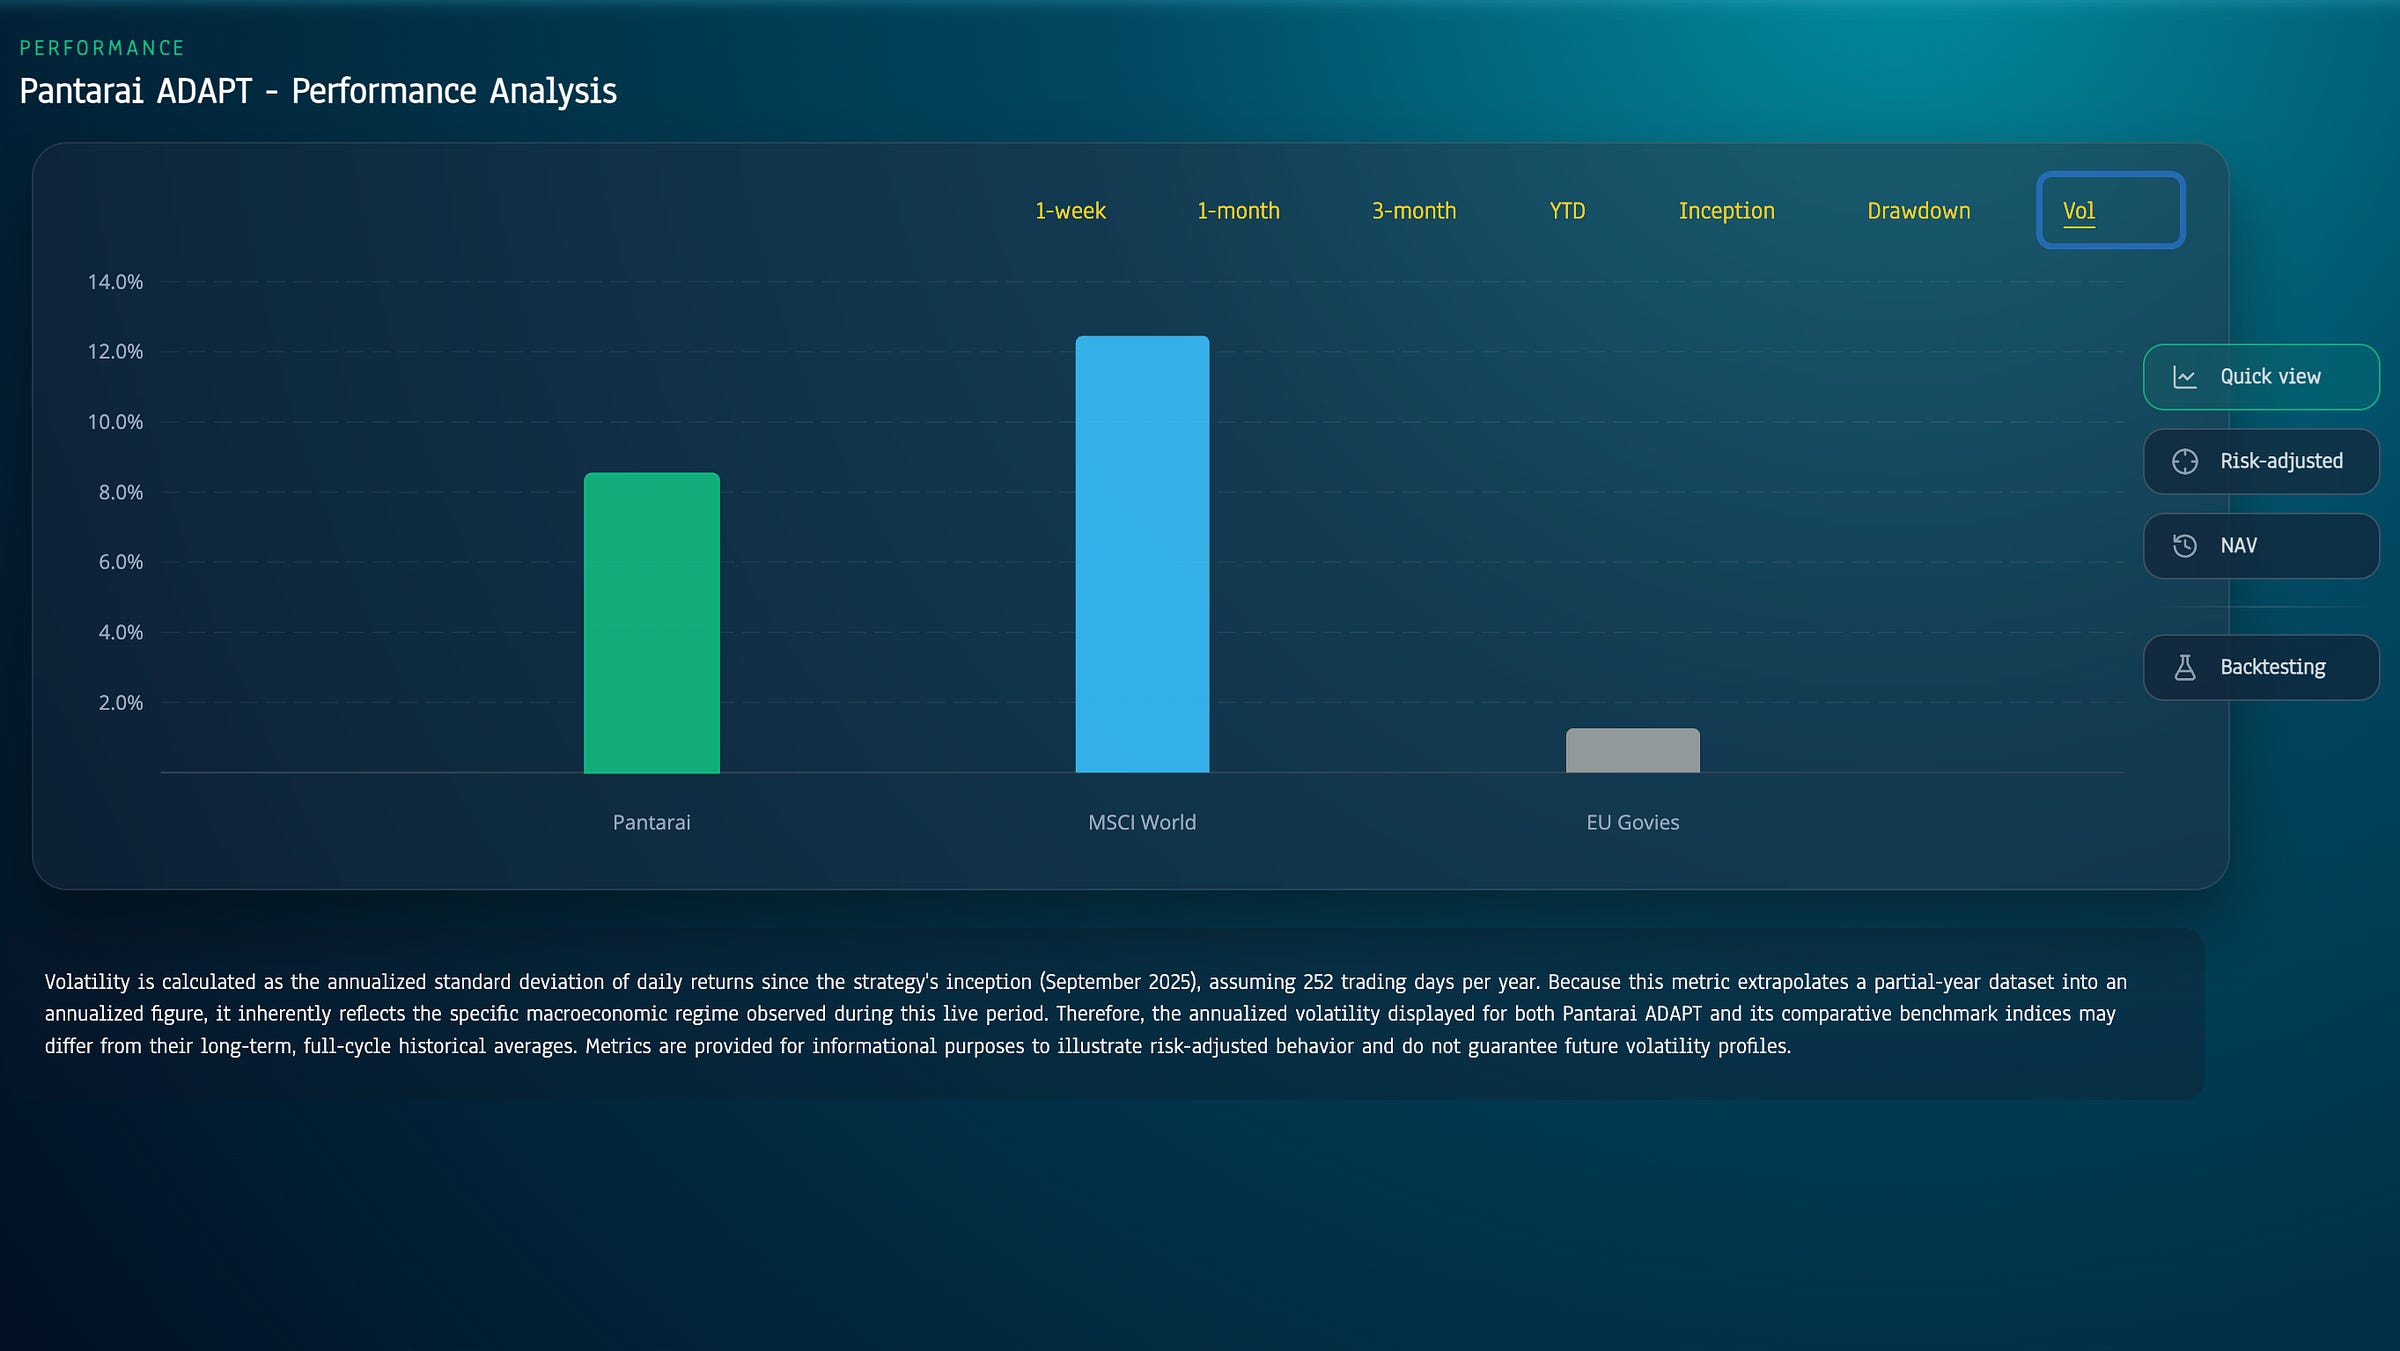This screenshot has width=2400, height=1351.
Task: Open the Drawdown tab
Action: pos(1918,211)
